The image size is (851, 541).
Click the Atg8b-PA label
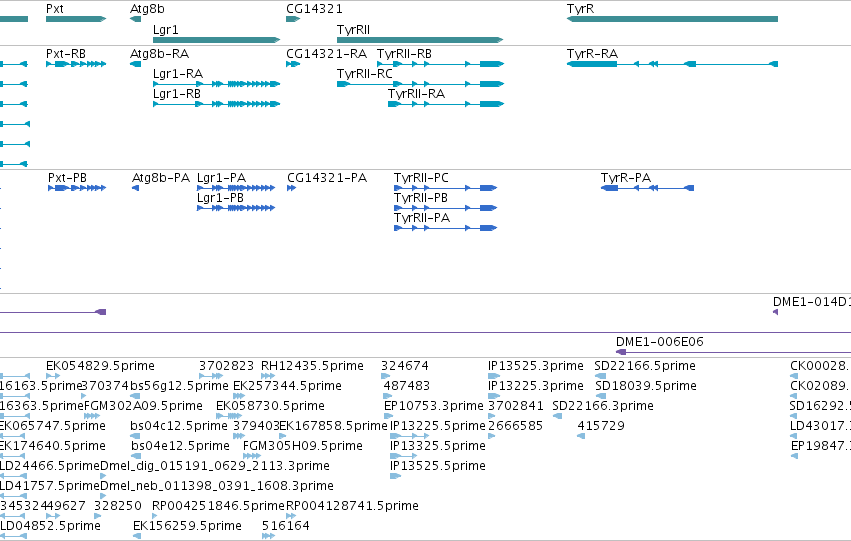161,178
